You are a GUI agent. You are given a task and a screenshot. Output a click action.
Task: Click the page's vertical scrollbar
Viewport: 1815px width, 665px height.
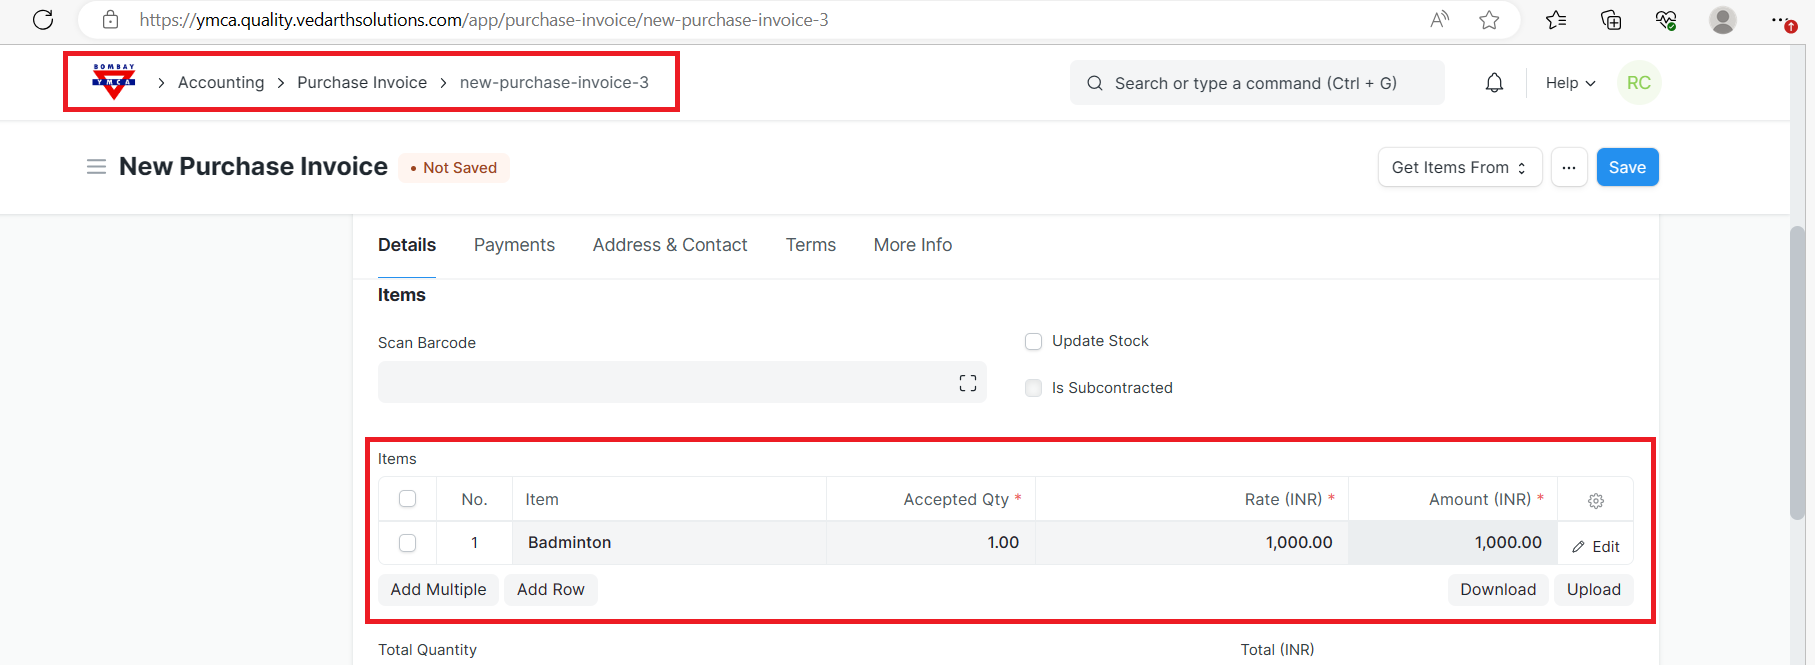(1797, 372)
